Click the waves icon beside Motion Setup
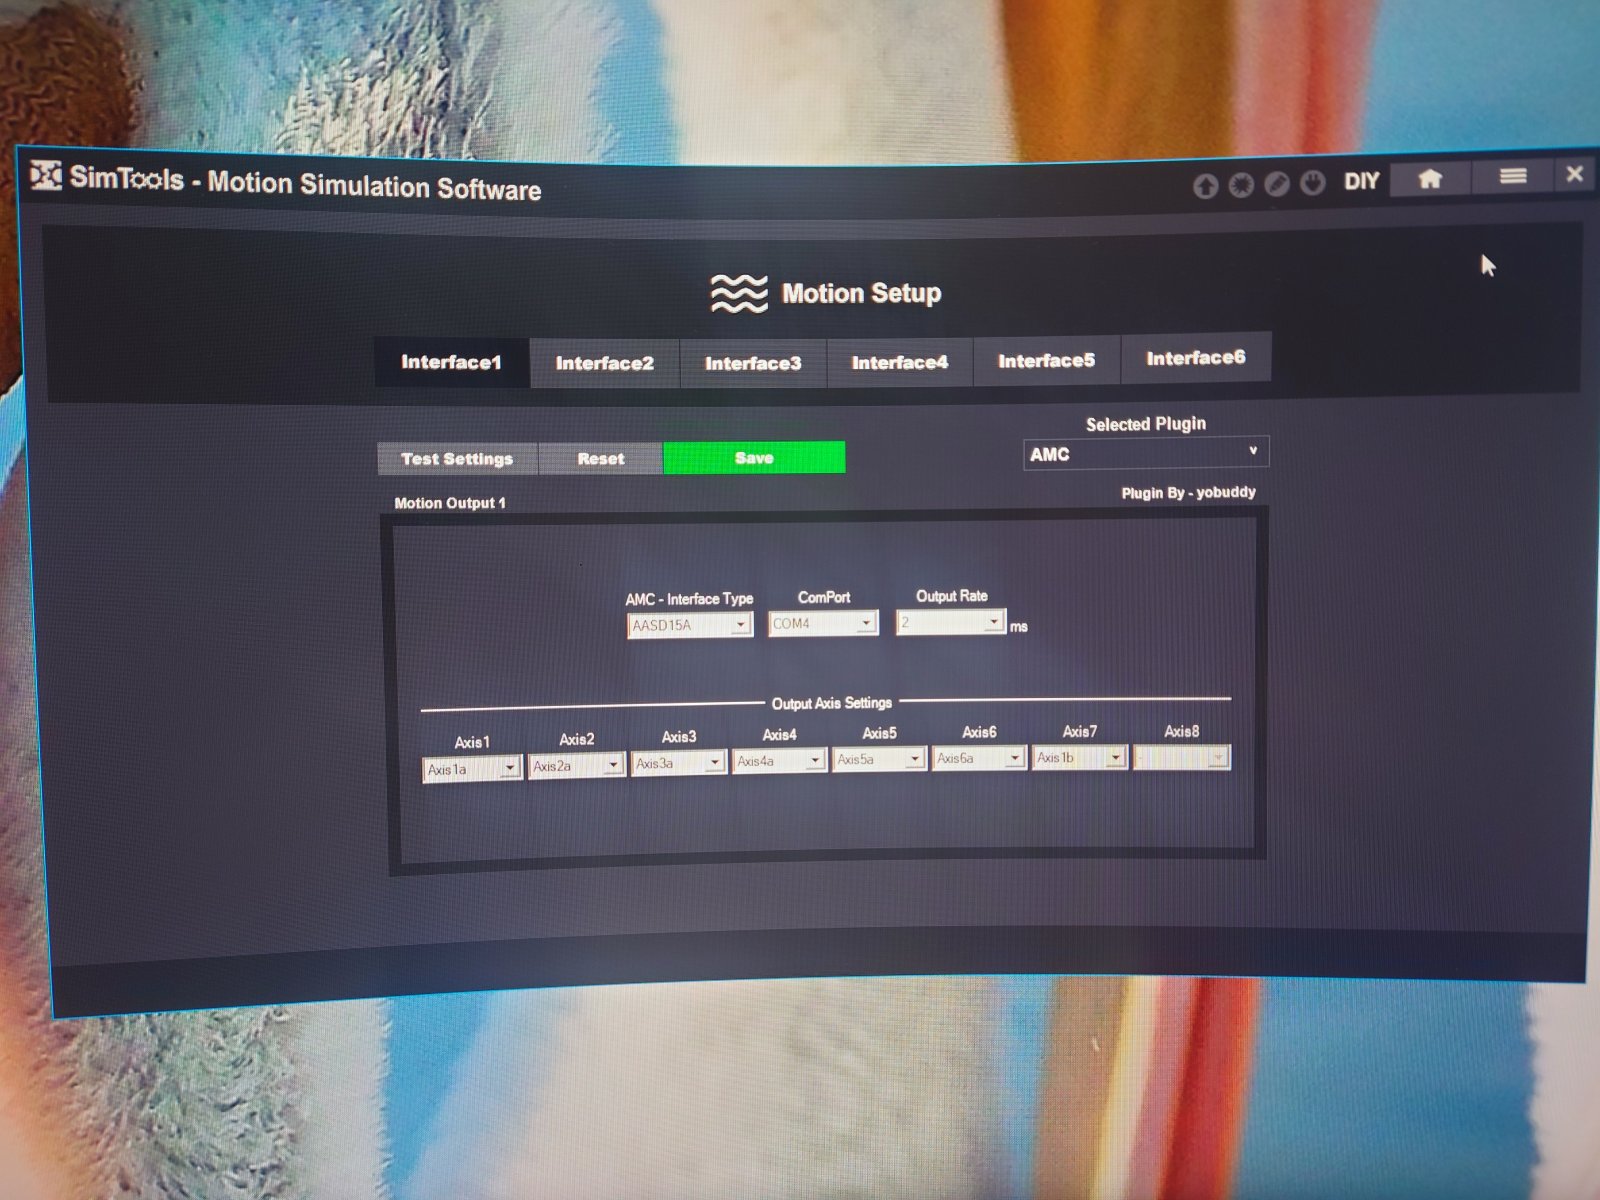 point(739,294)
